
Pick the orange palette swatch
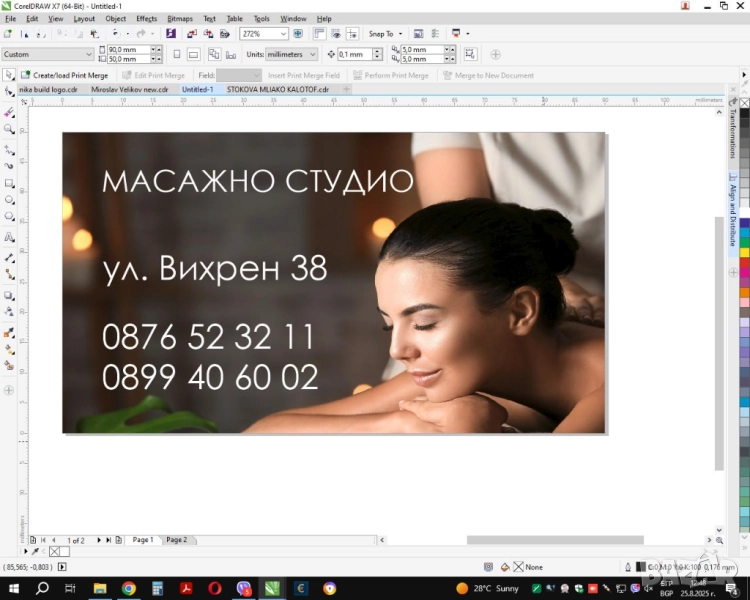[745, 292]
